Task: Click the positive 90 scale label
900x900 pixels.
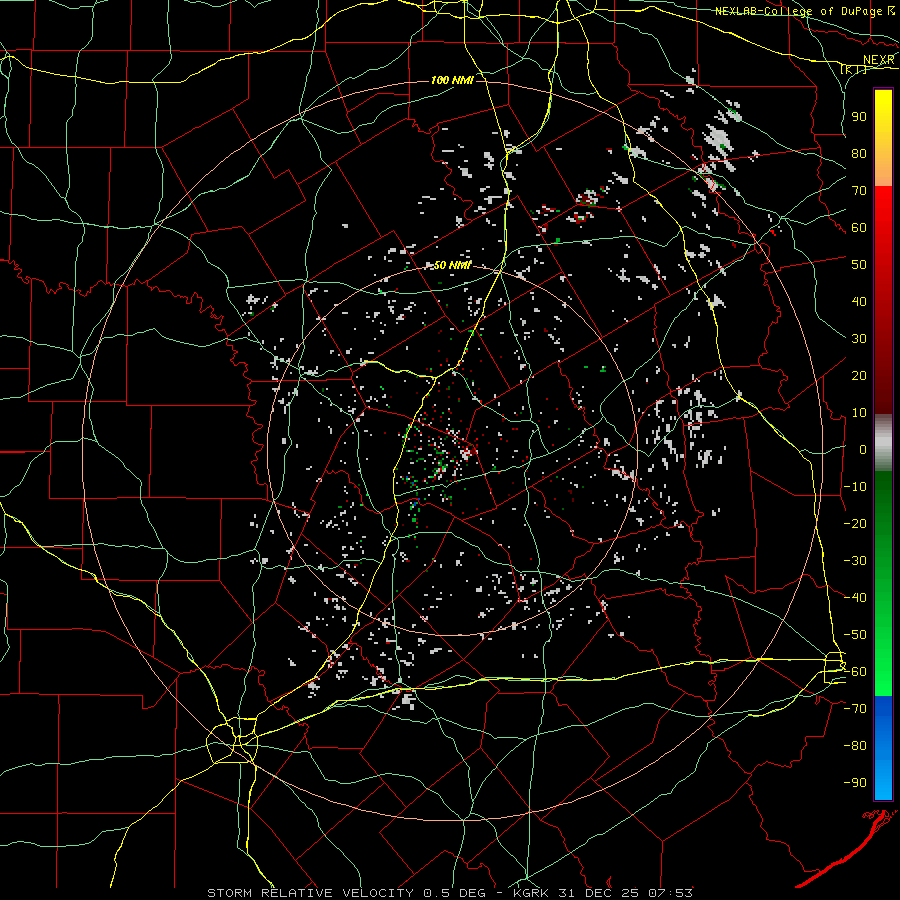Action: pos(859,117)
